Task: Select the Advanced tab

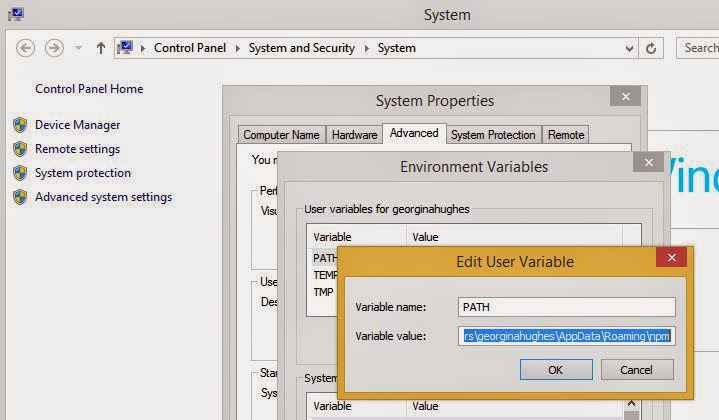Action: pyautogui.click(x=414, y=133)
